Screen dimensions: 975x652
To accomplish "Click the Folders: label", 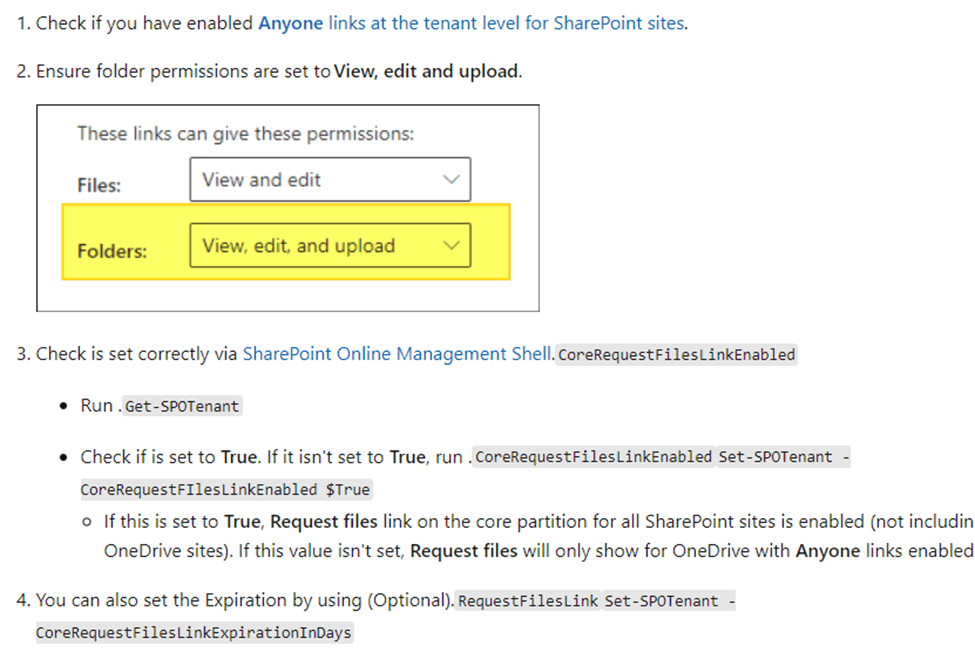I will click(x=112, y=251).
